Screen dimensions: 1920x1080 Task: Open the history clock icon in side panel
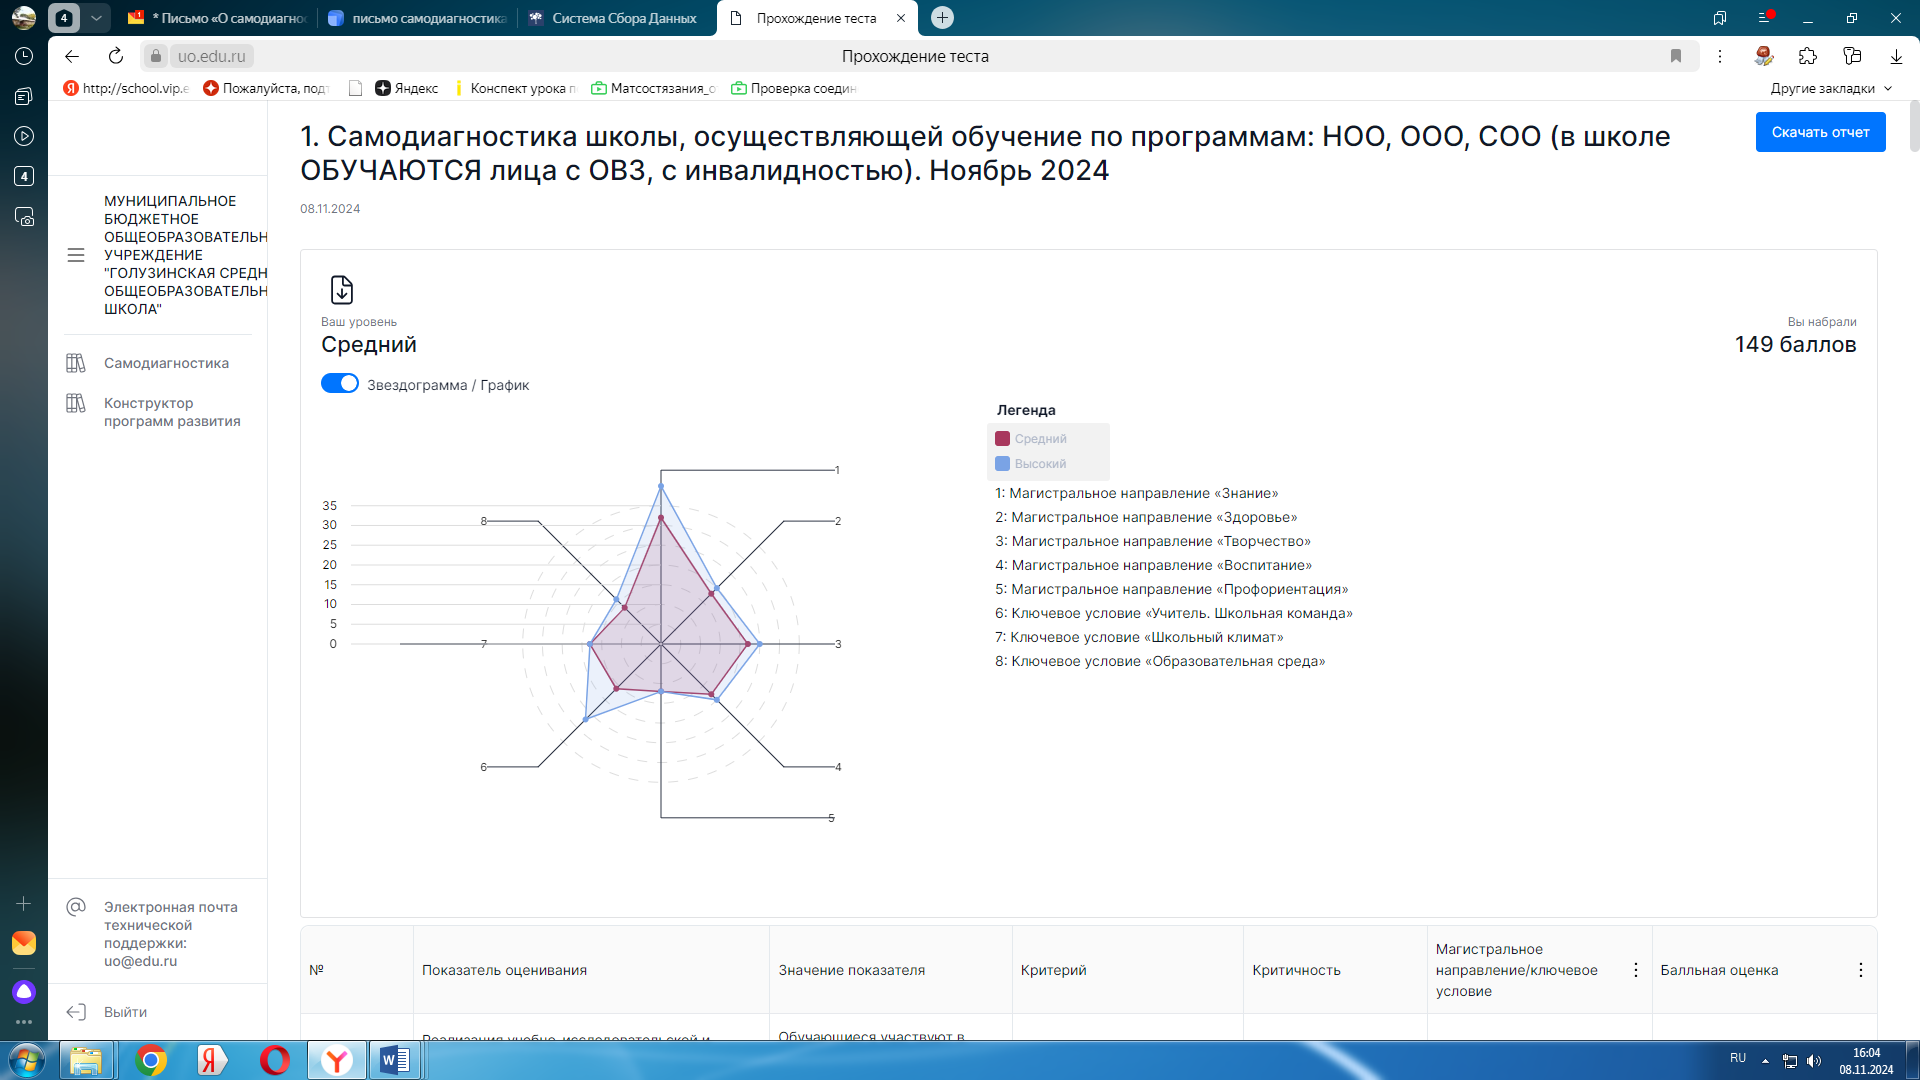tap(24, 56)
